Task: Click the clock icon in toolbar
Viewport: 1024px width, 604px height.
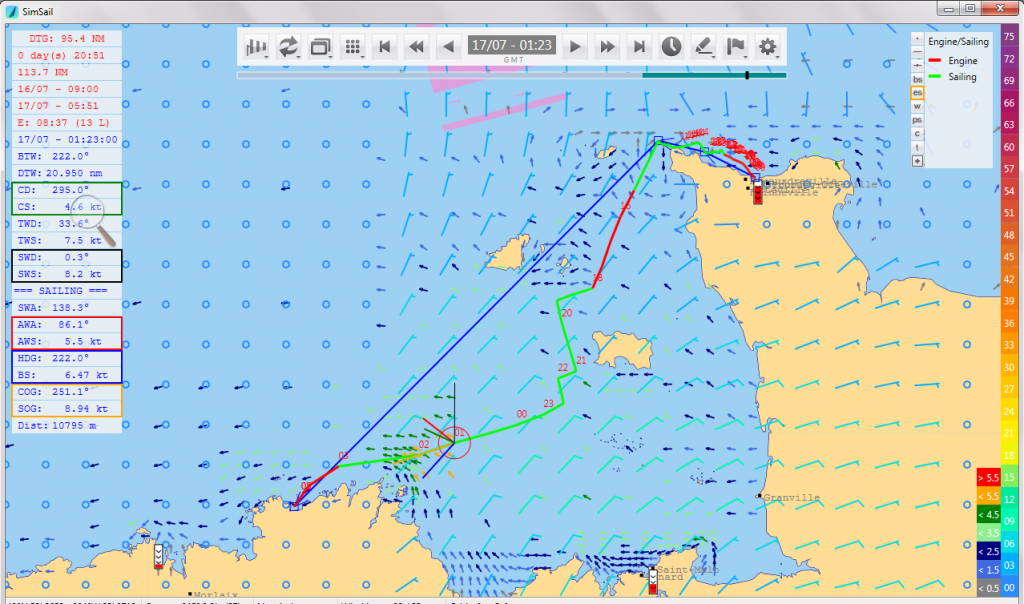Action: pos(671,46)
